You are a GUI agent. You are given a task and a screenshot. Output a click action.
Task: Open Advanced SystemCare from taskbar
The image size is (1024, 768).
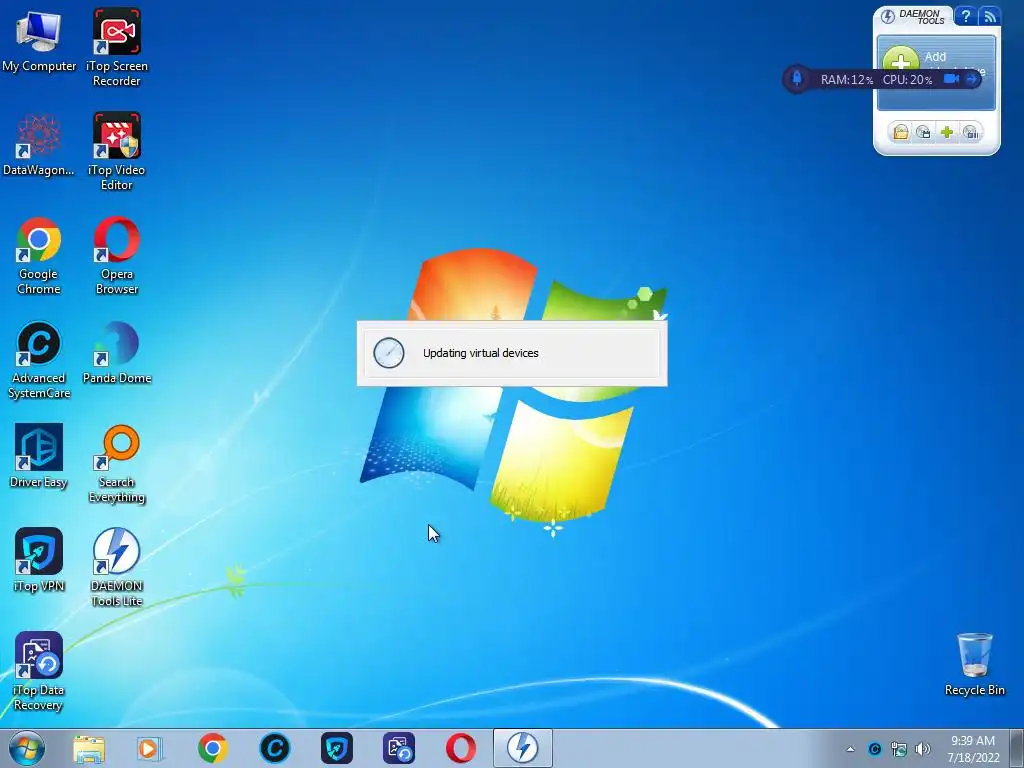tap(274, 748)
